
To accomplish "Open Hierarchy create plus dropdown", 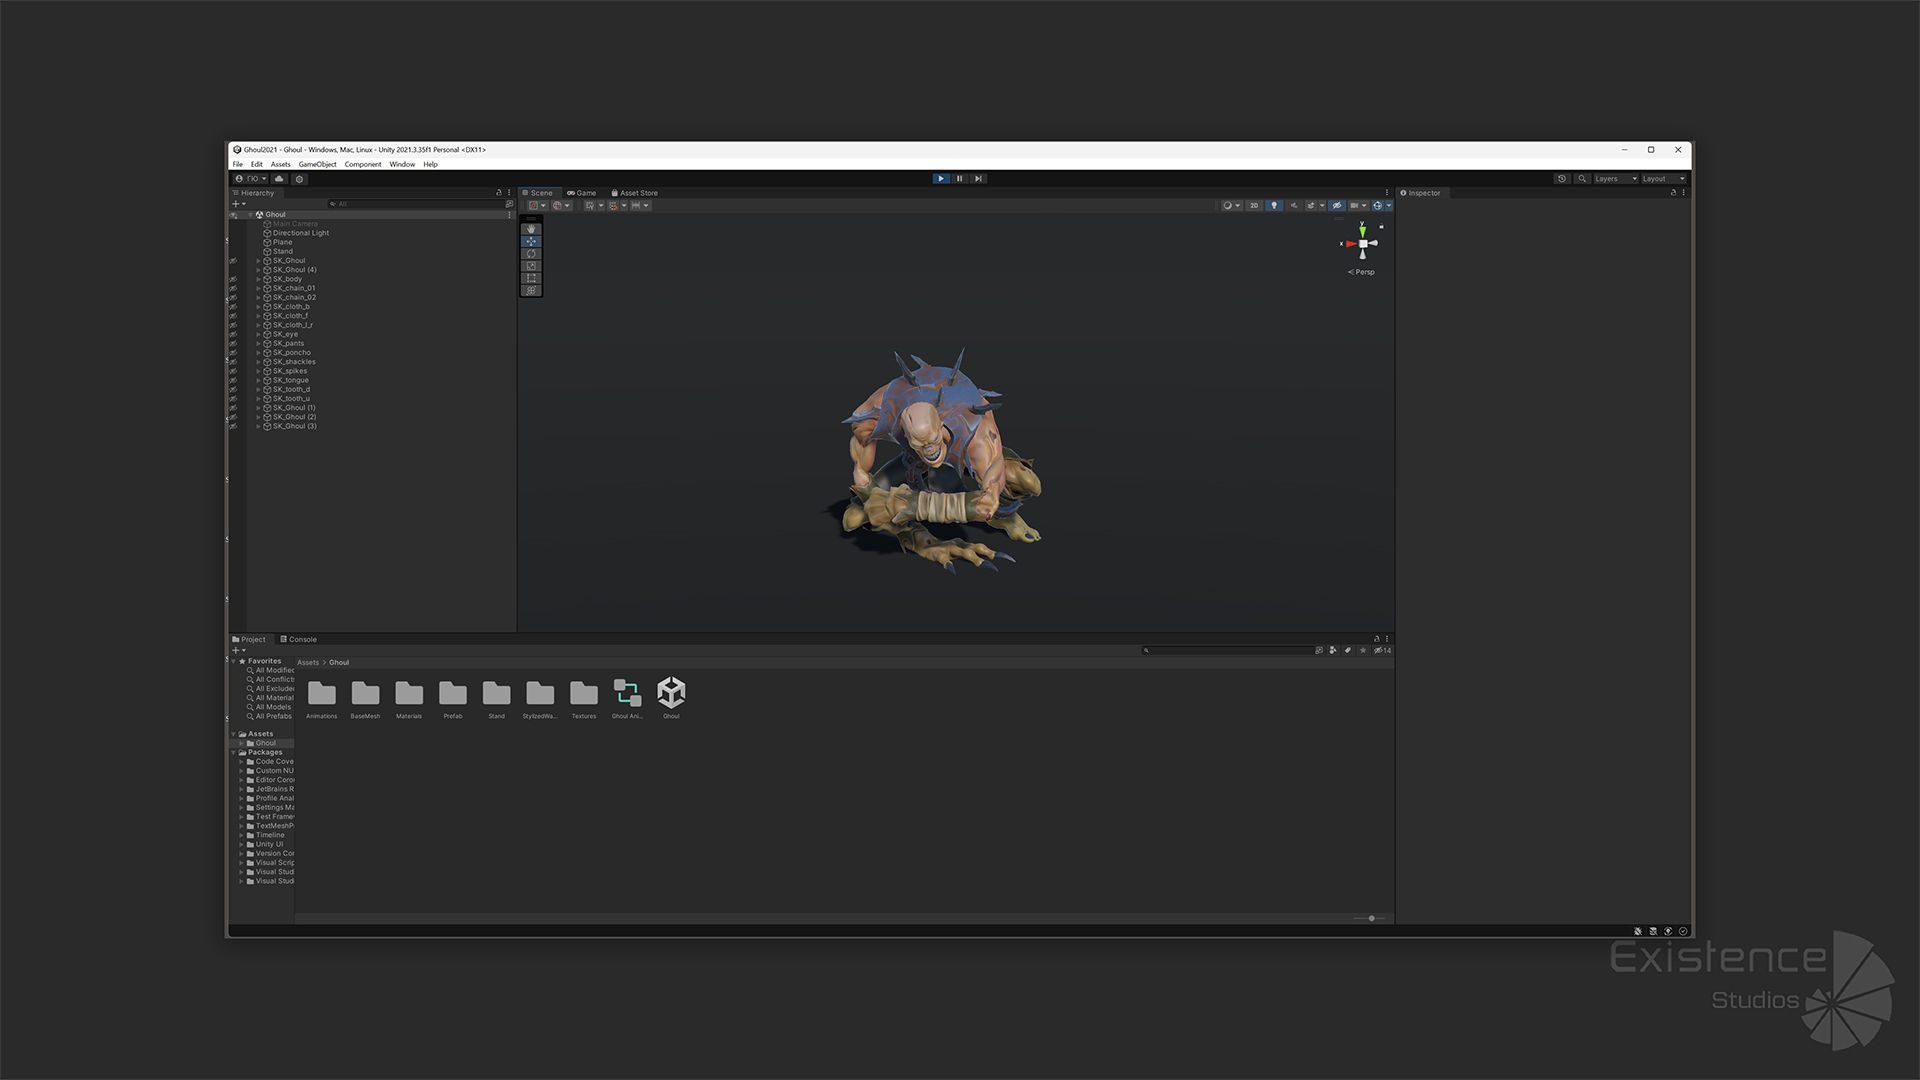I will pos(239,204).
